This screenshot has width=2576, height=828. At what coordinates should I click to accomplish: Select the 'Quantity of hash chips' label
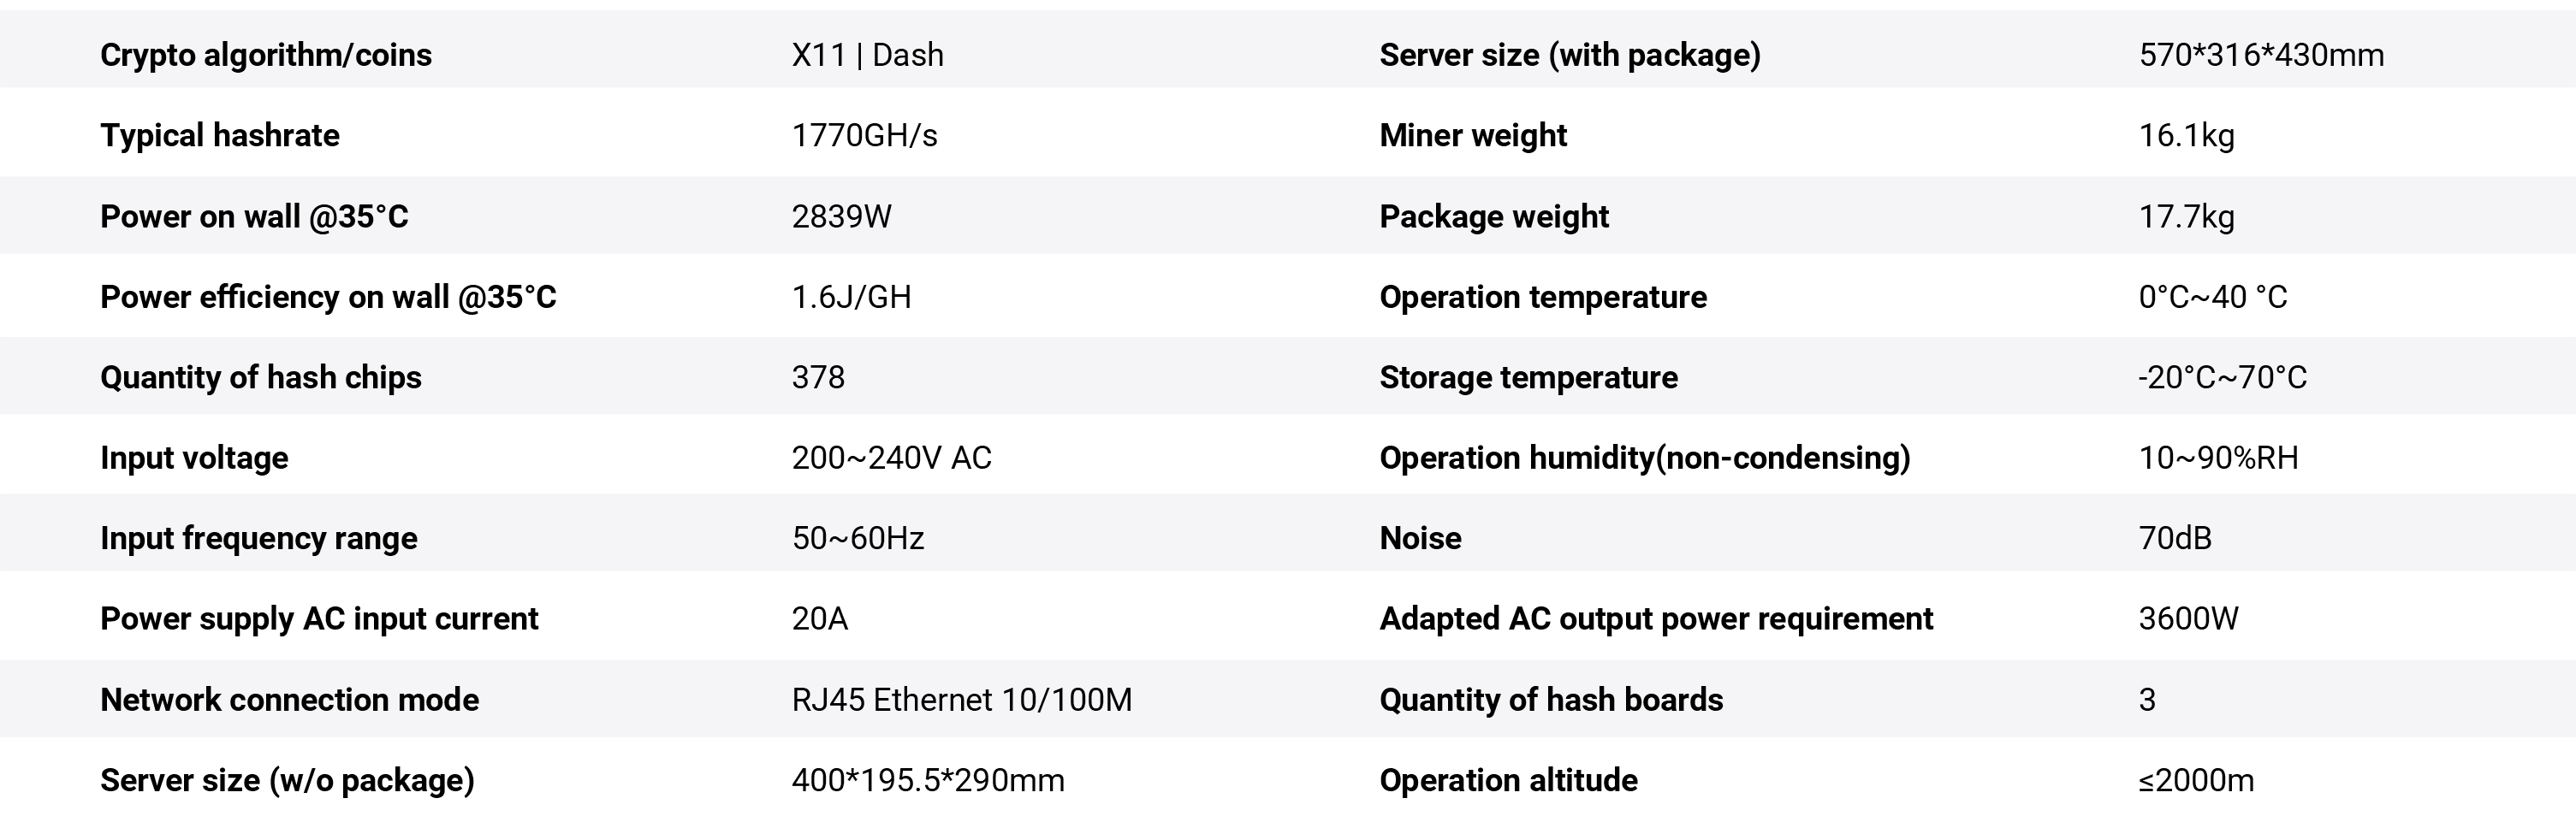(x=260, y=377)
